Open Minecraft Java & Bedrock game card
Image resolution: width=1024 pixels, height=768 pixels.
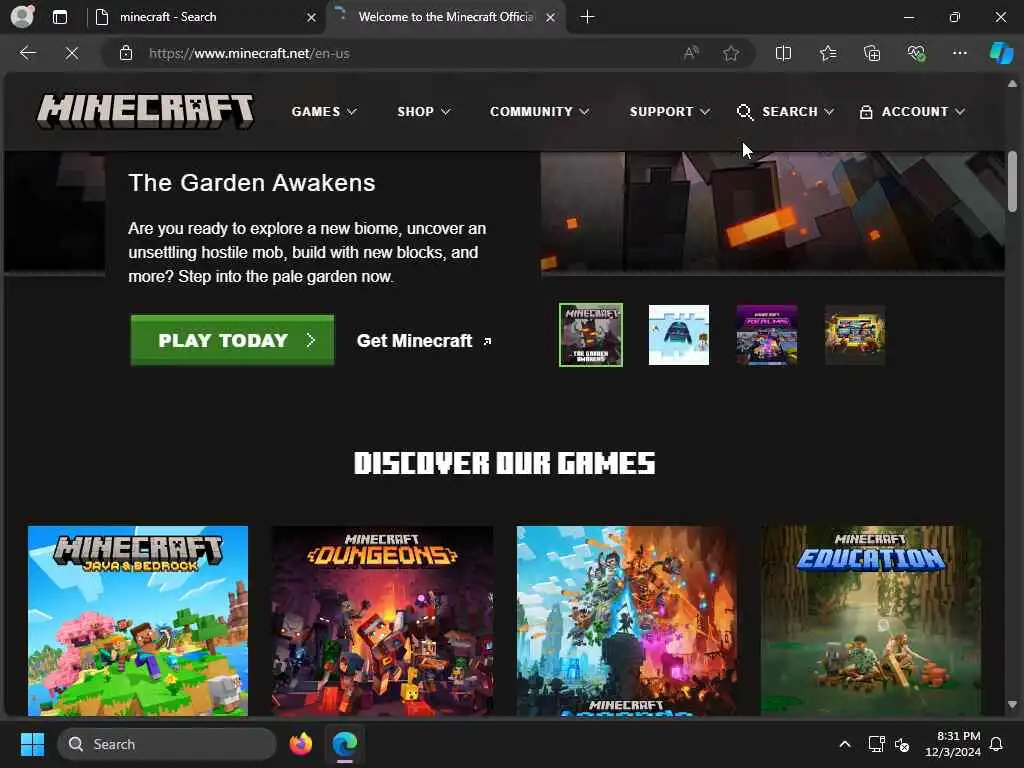pyautogui.click(x=138, y=620)
